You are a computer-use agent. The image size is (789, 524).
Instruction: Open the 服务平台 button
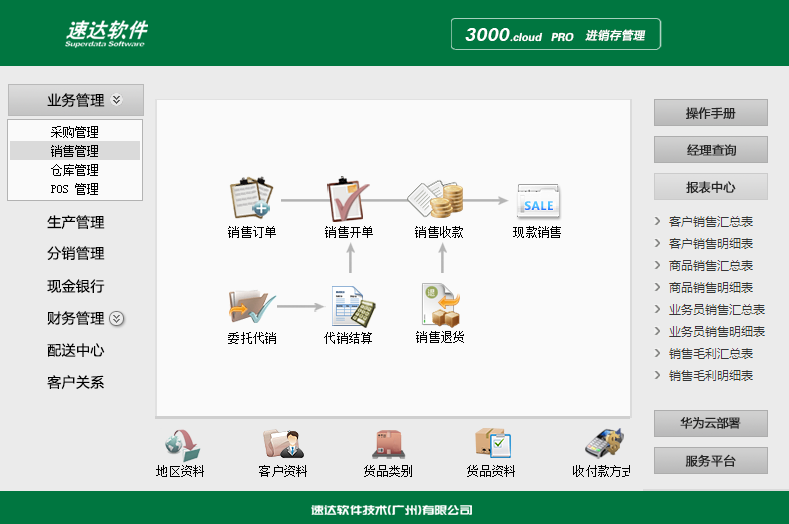click(x=711, y=461)
